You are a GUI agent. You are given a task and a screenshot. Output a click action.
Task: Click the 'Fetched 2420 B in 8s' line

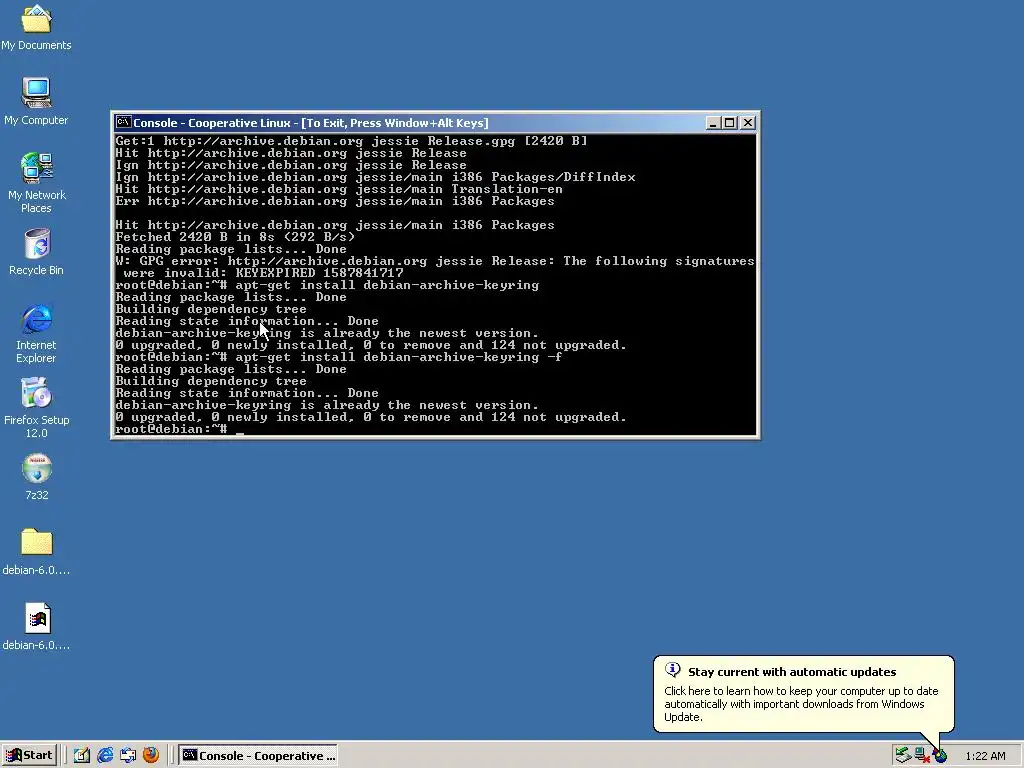point(235,237)
